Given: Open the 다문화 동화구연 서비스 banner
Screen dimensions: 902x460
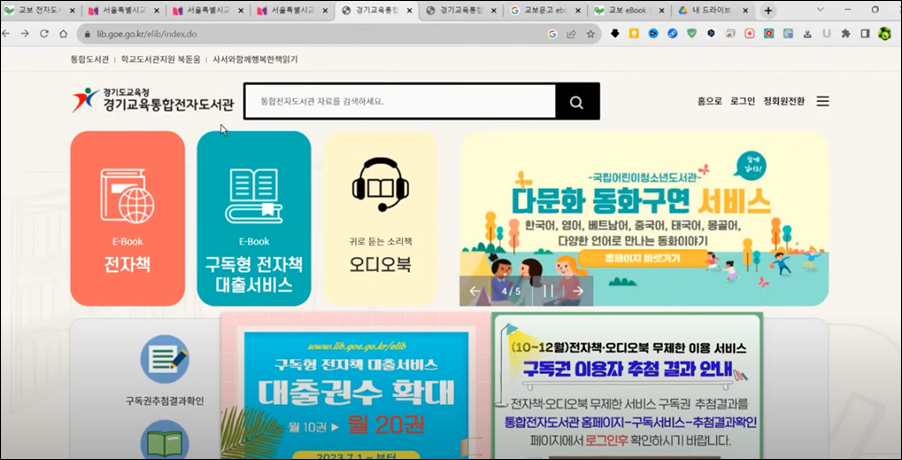Looking at the screenshot, I should click(644, 218).
